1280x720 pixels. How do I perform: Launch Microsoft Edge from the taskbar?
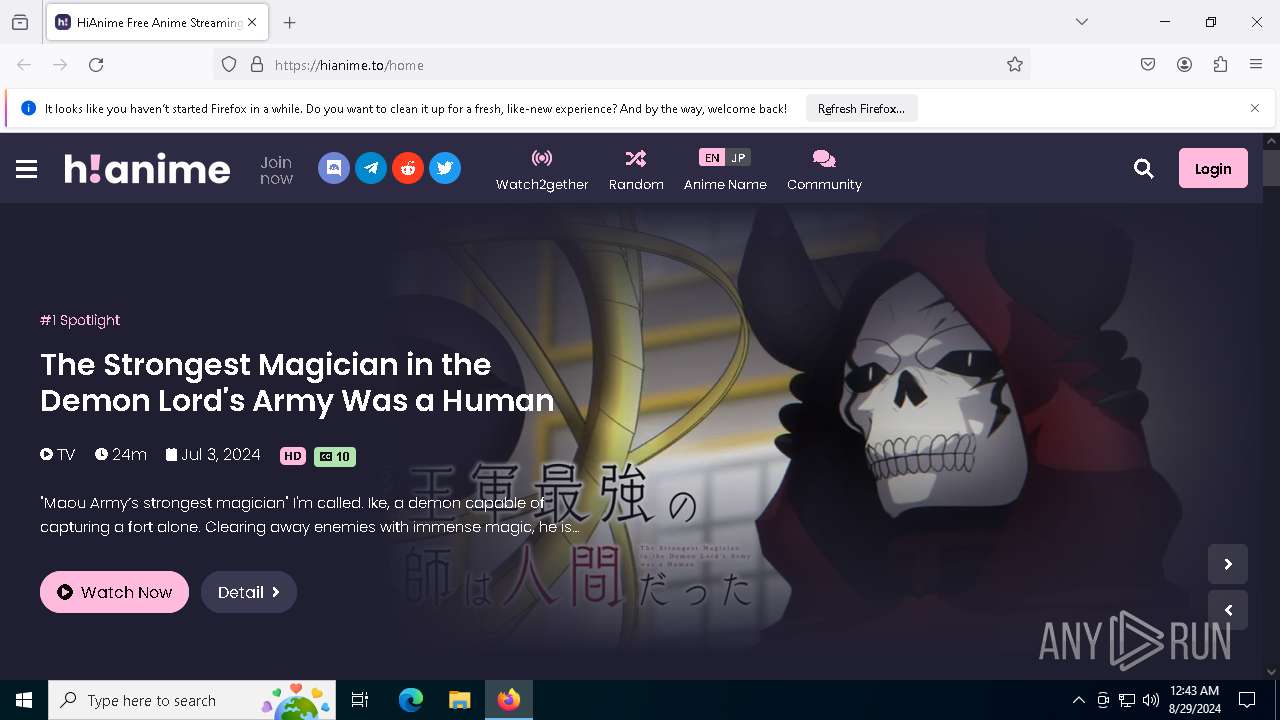click(411, 700)
